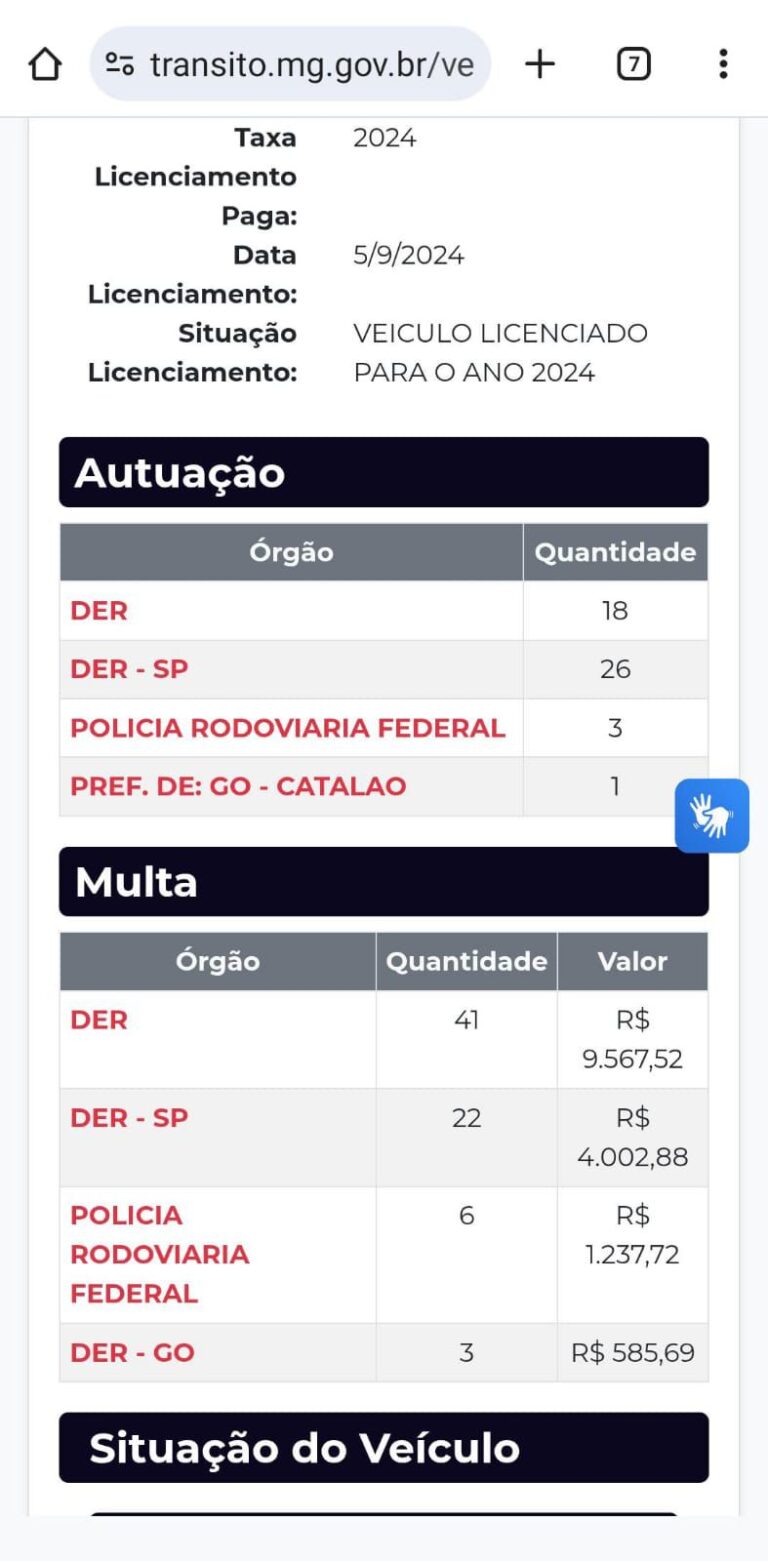The image size is (768, 1561).
Task: Tap Quantidade column header in Multa table
Action: click(466, 962)
